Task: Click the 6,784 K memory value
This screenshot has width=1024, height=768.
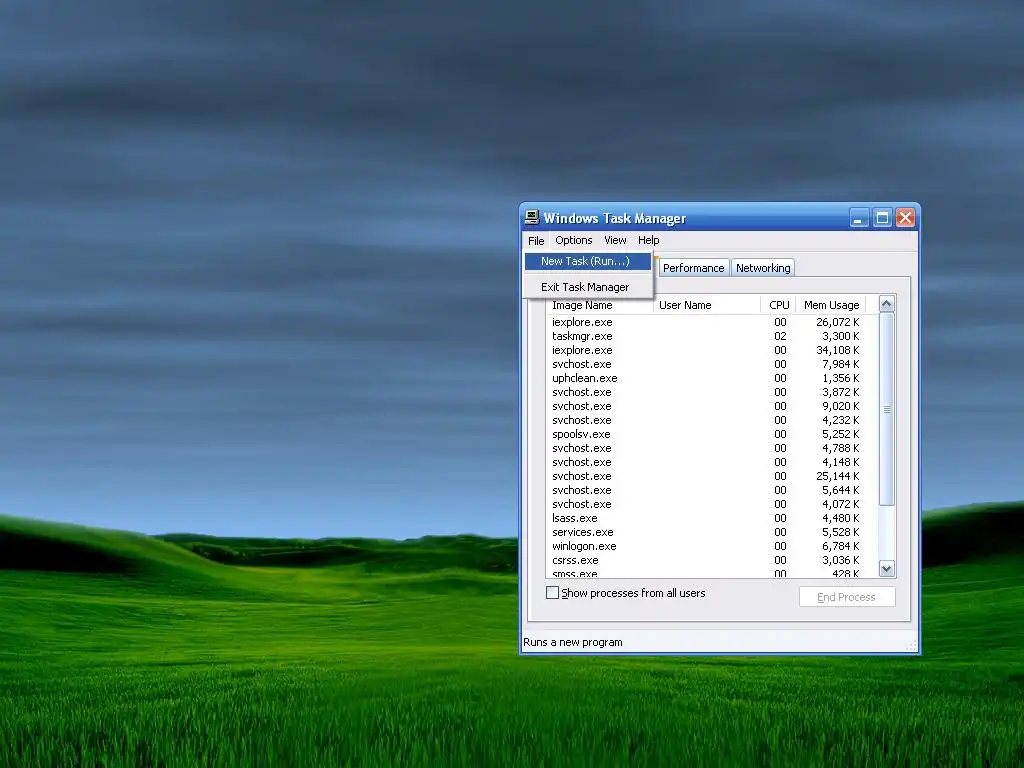Action: click(840, 546)
